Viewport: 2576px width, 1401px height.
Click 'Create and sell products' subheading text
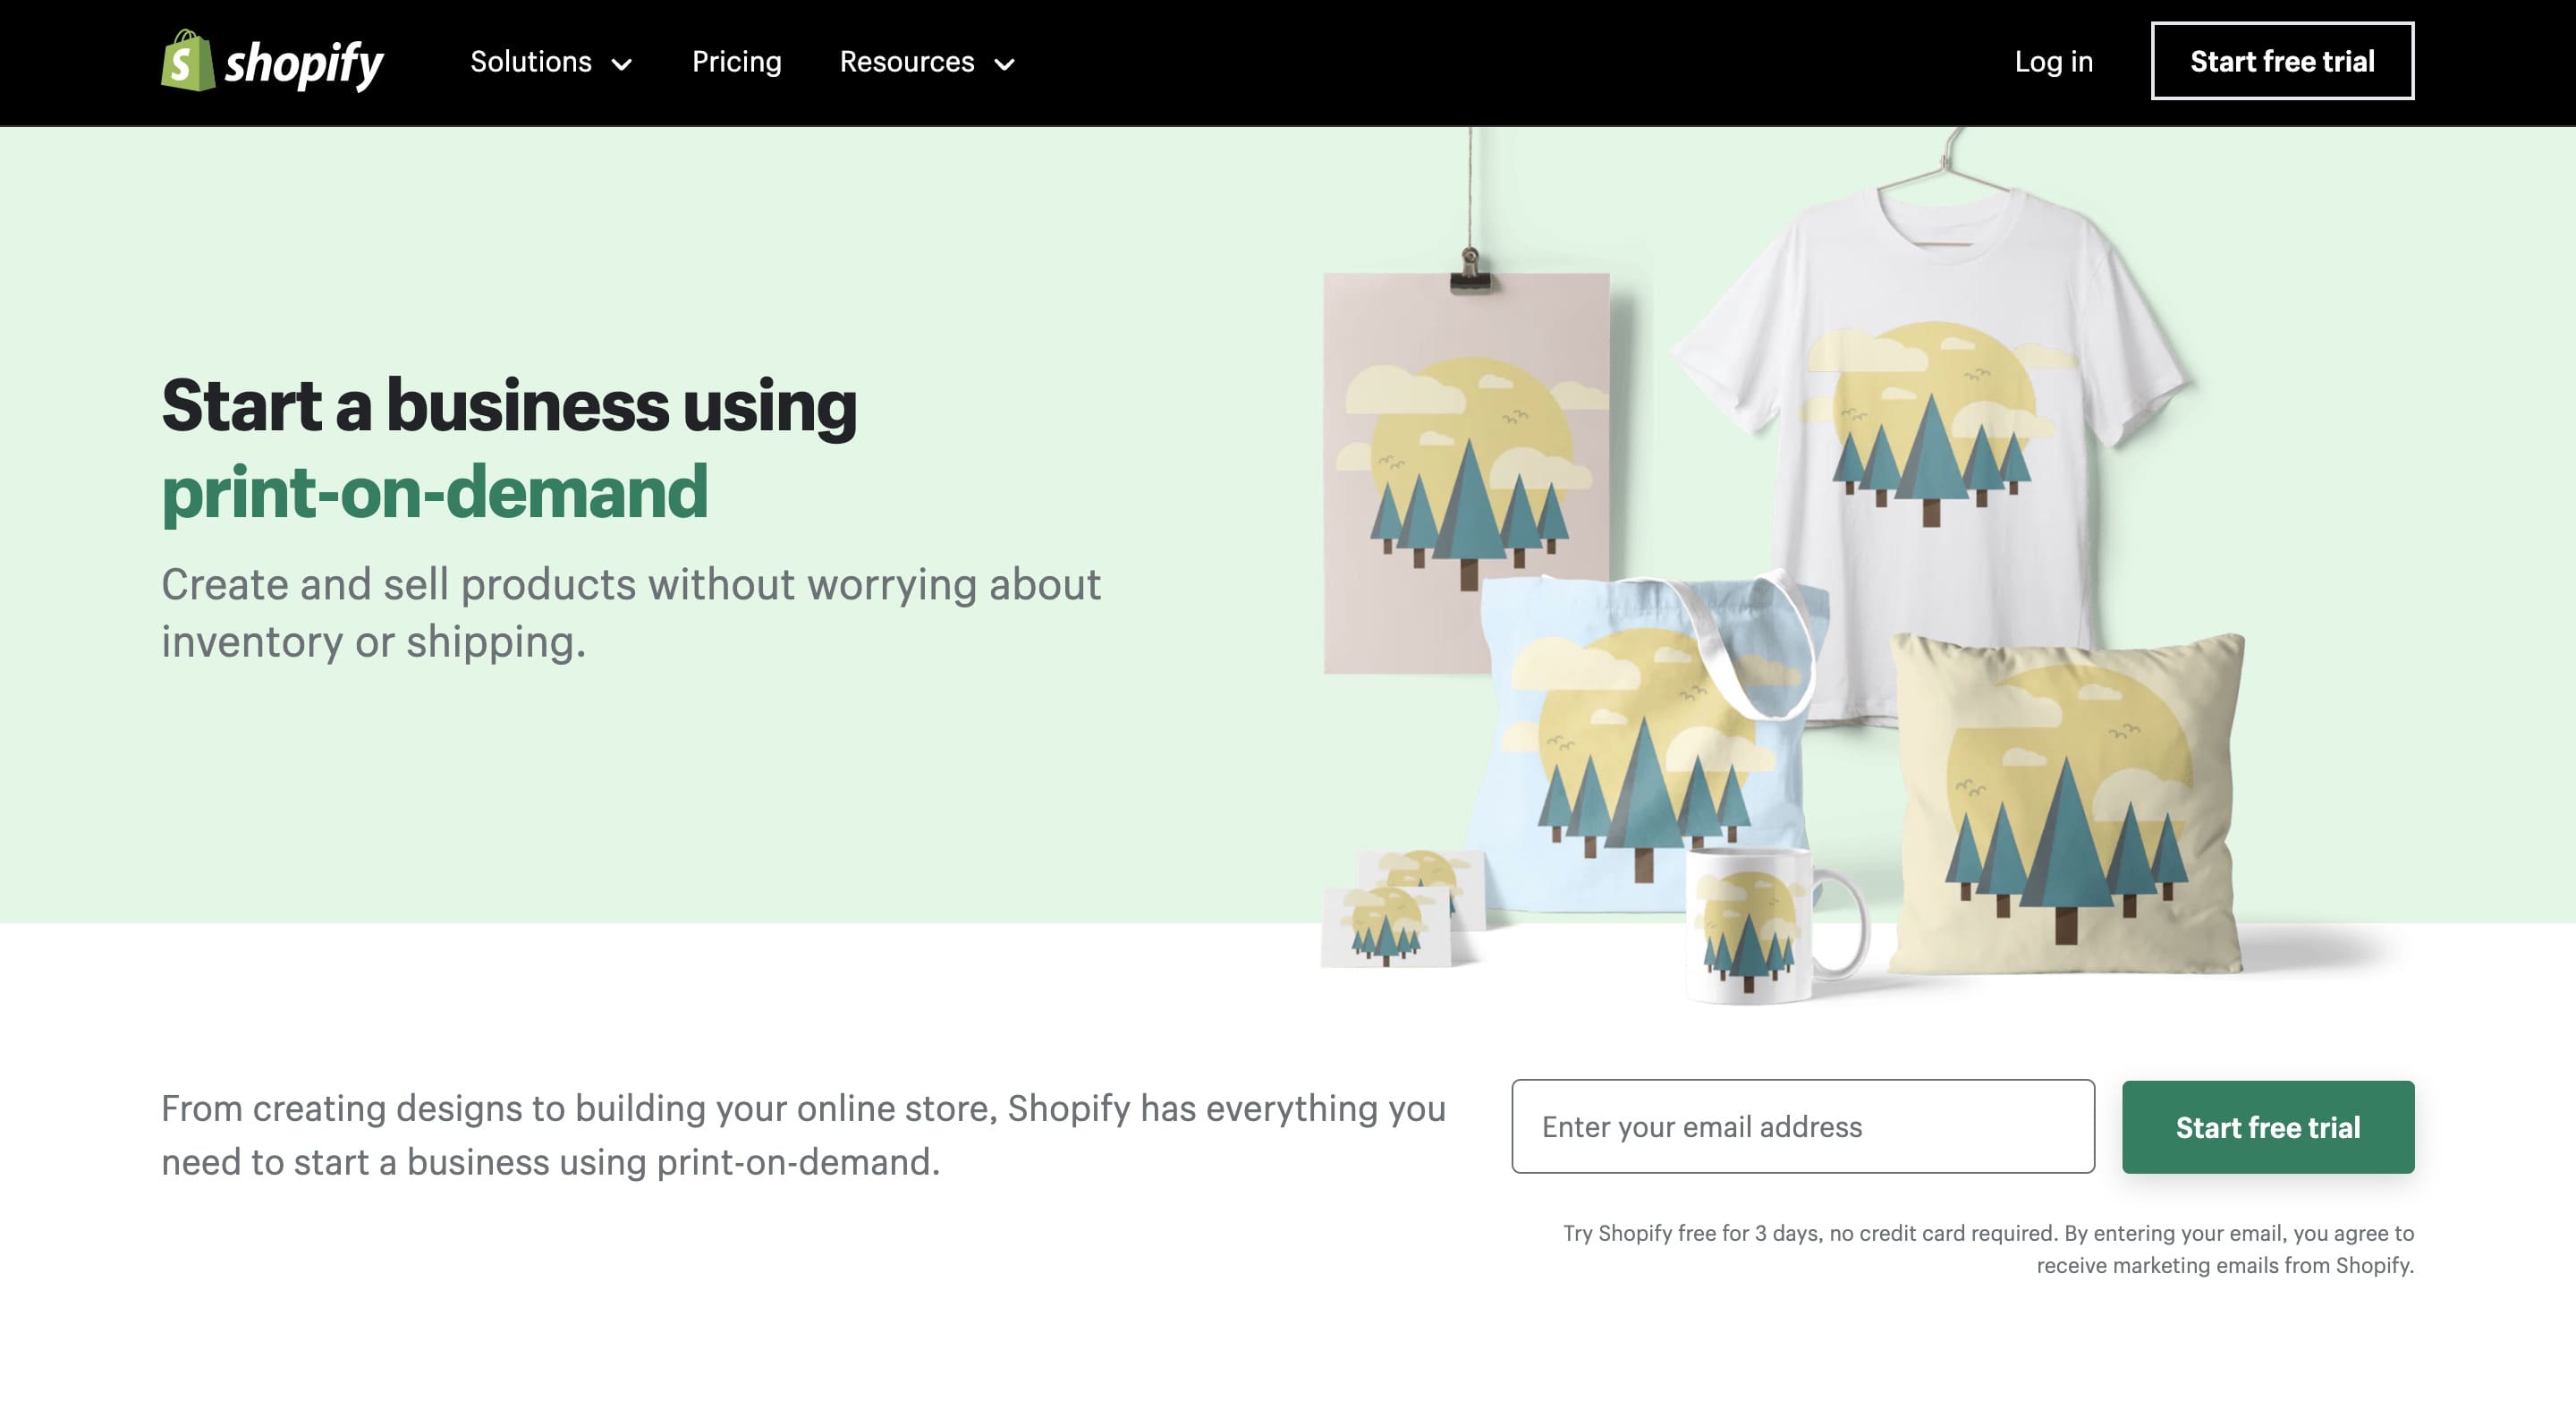coord(631,612)
